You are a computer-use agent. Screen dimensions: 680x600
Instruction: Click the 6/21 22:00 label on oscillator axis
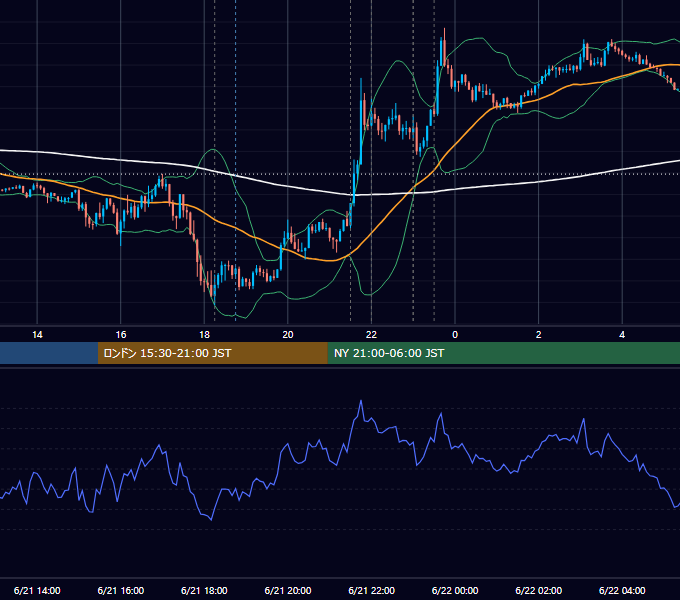[x=372, y=590]
